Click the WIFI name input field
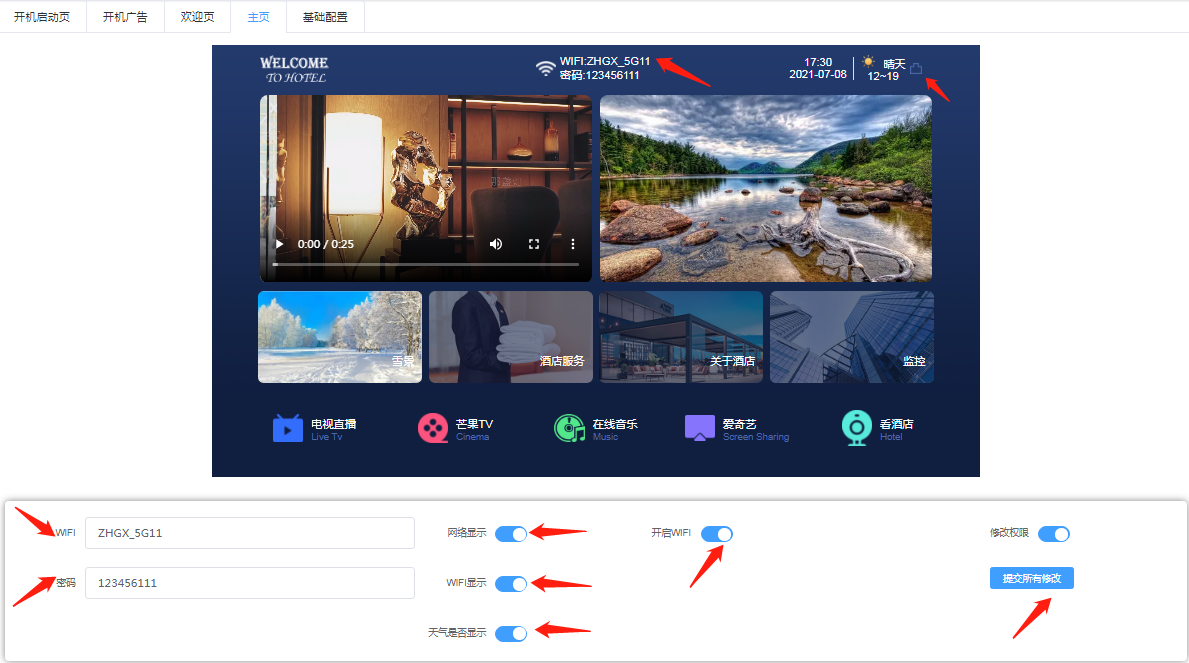 point(250,533)
